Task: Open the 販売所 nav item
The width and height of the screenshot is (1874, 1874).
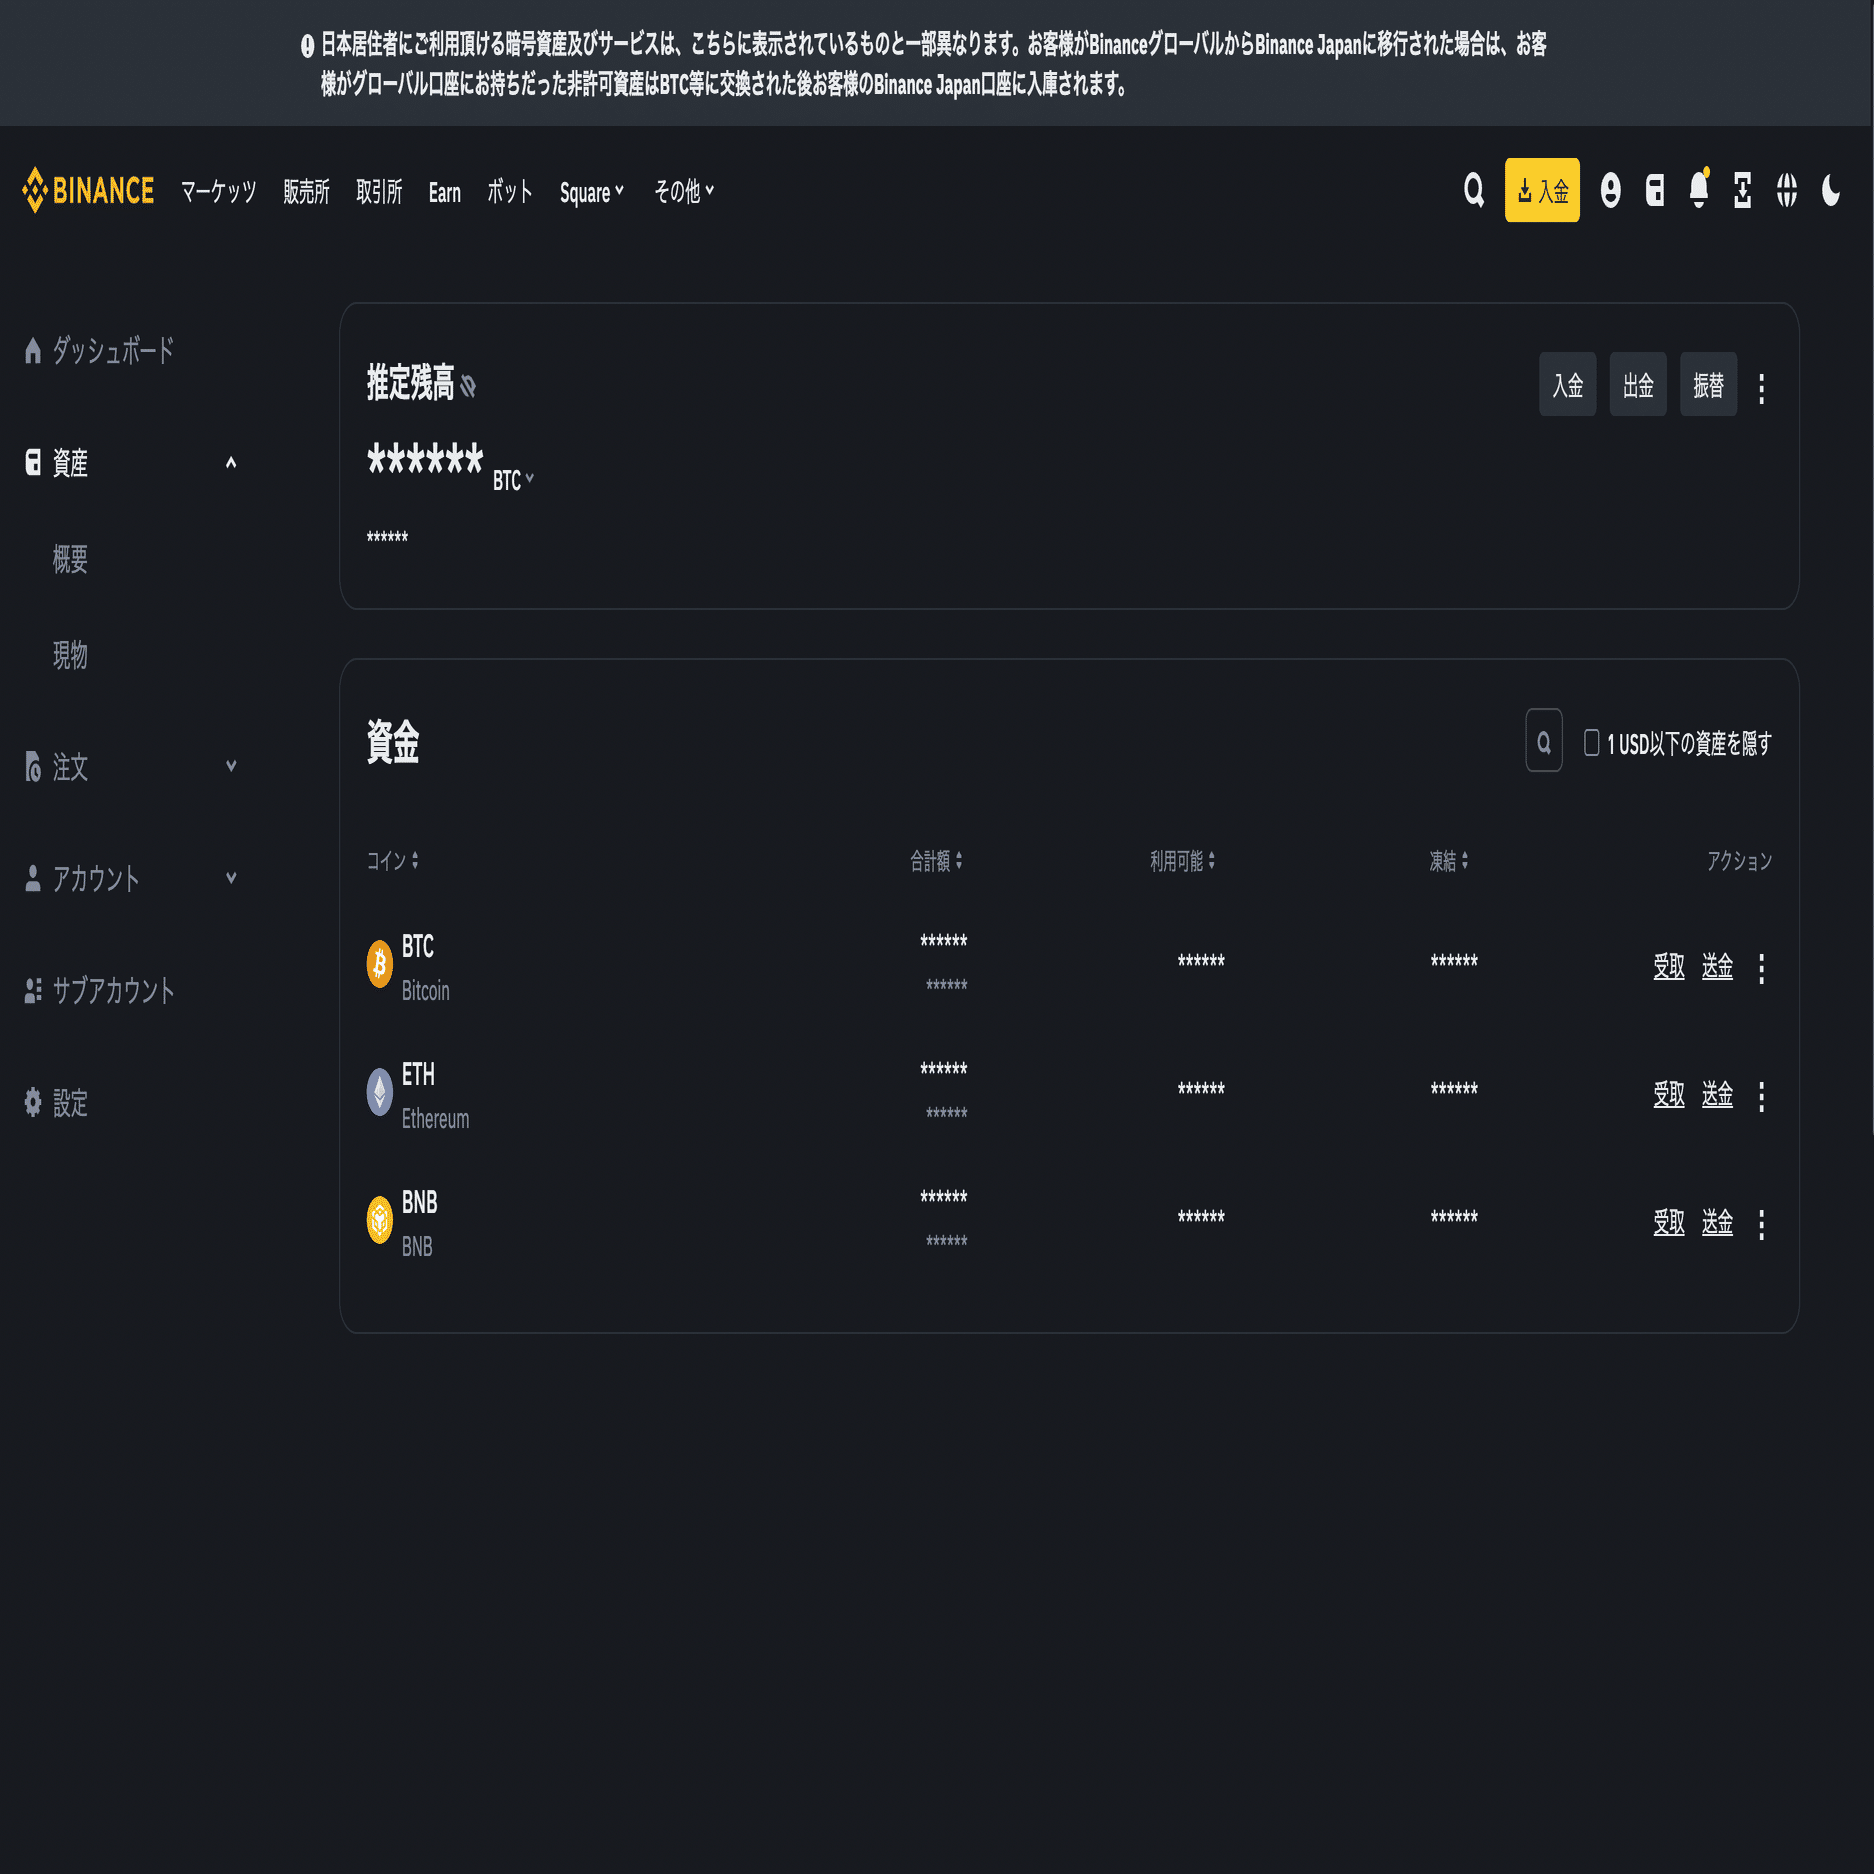Action: pyautogui.click(x=306, y=191)
